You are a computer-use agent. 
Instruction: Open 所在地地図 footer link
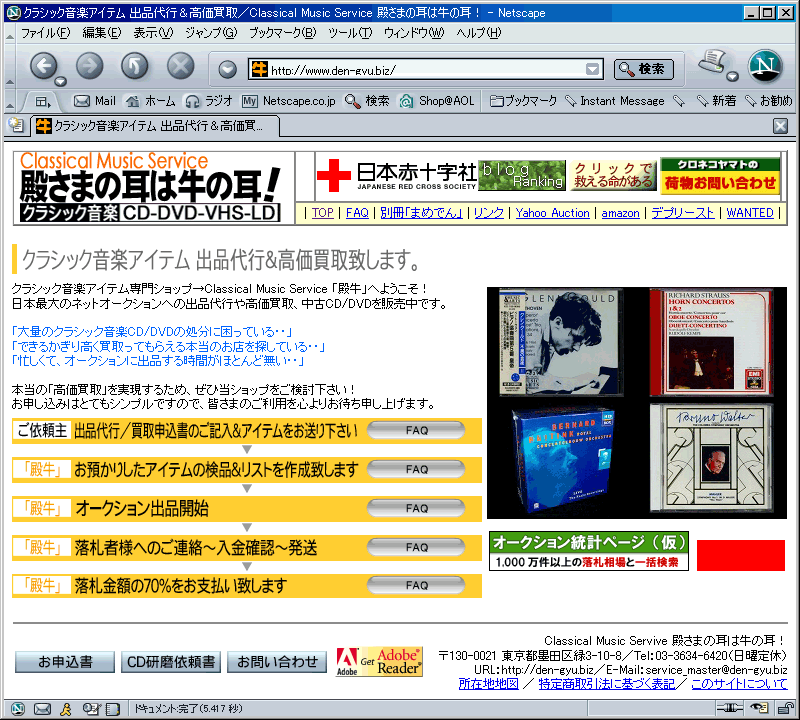click(488, 684)
